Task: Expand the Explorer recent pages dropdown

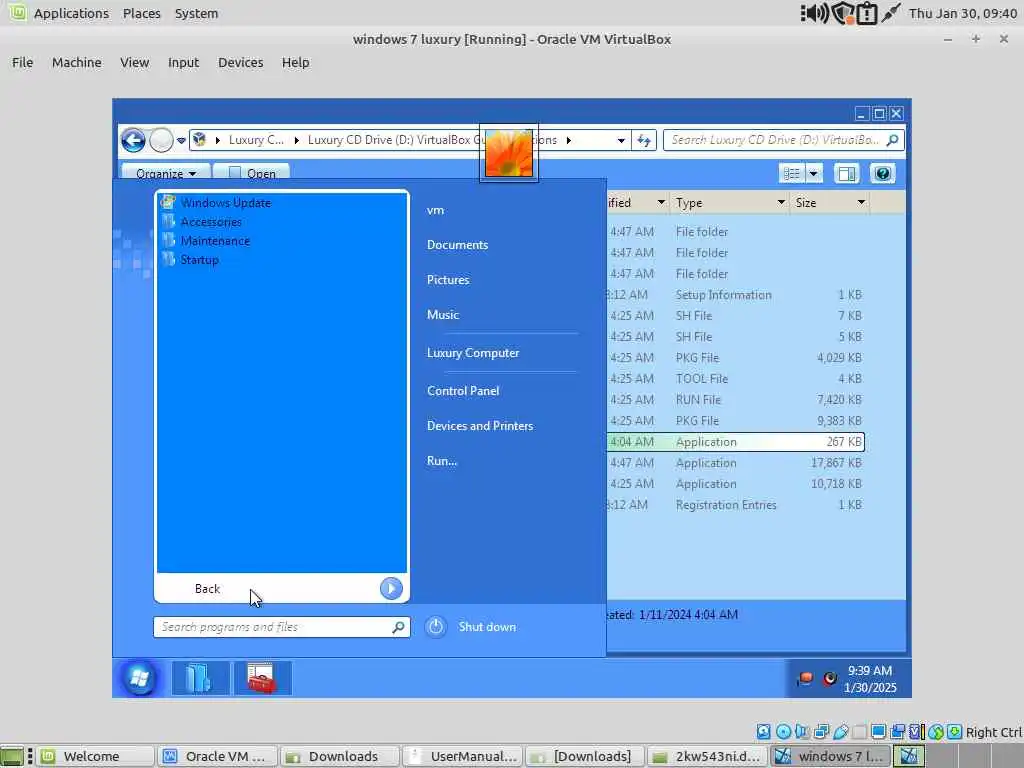Action: coord(181,140)
